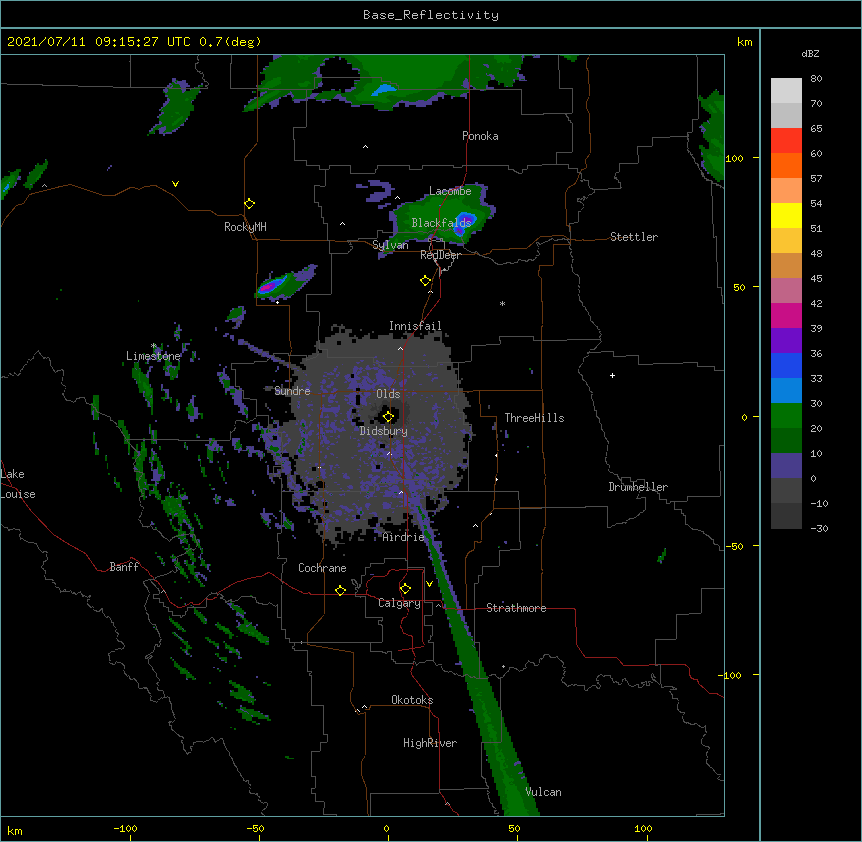
Task: Click the yellow V marker east of Calgary
Action: click(429, 584)
